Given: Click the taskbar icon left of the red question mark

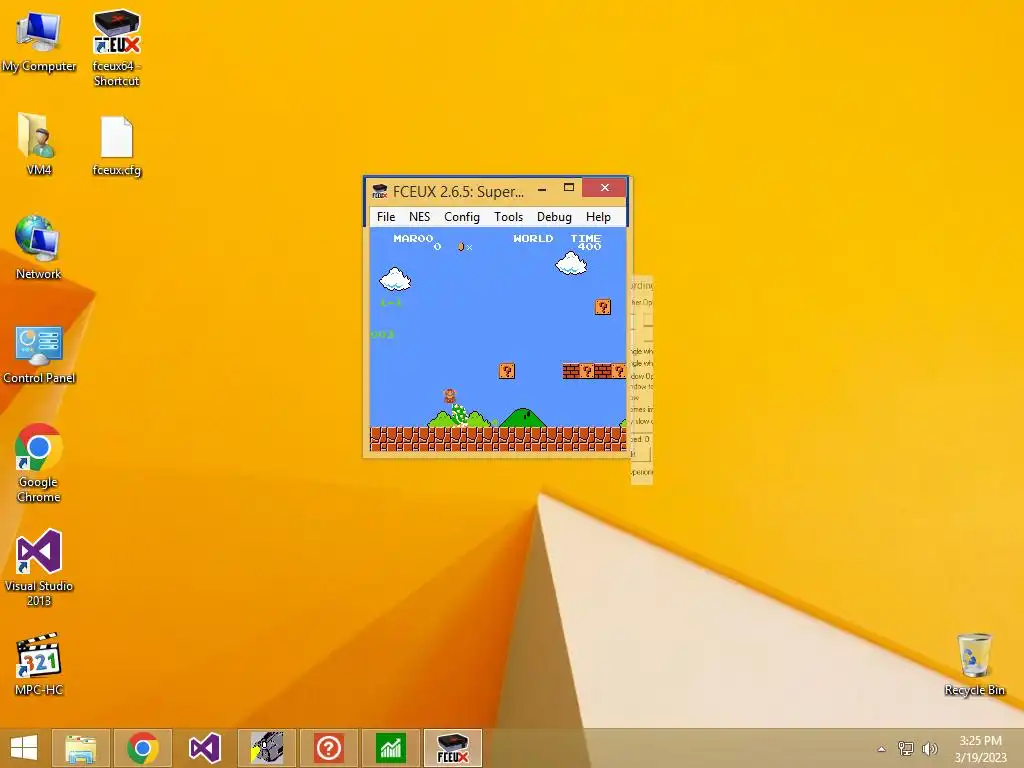Looking at the screenshot, I should [266, 748].
